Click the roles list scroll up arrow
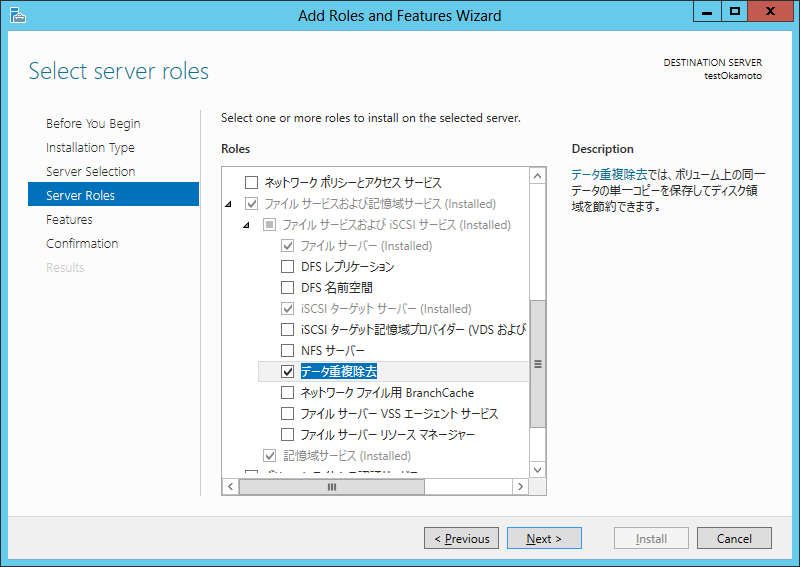The image size is (800, 567). tap(538, 176)
